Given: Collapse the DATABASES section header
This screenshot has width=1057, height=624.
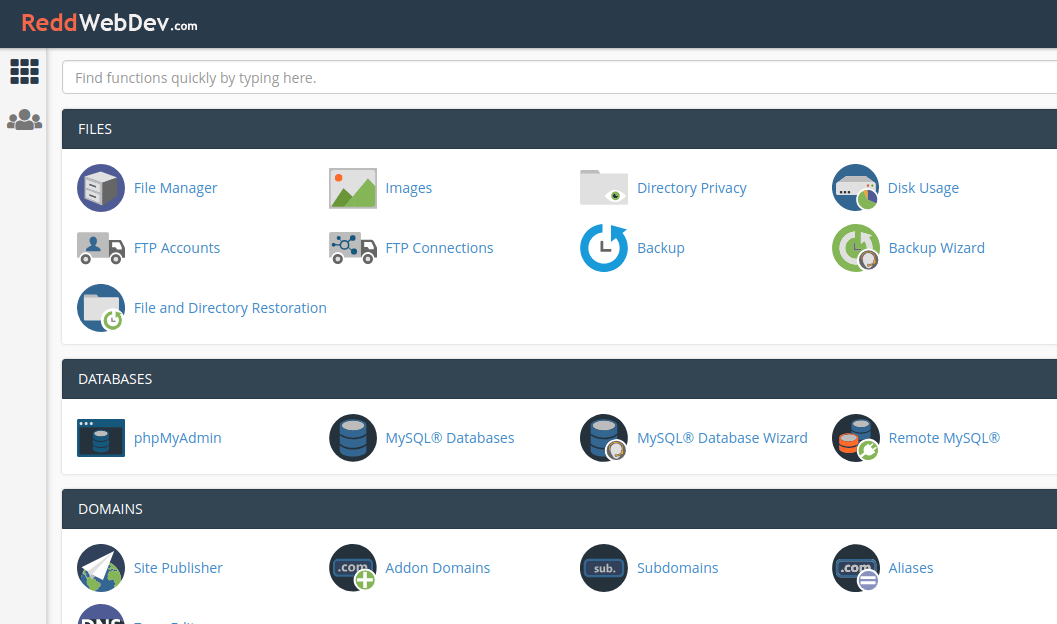Looking at the screenshot, I should point(560,379).
